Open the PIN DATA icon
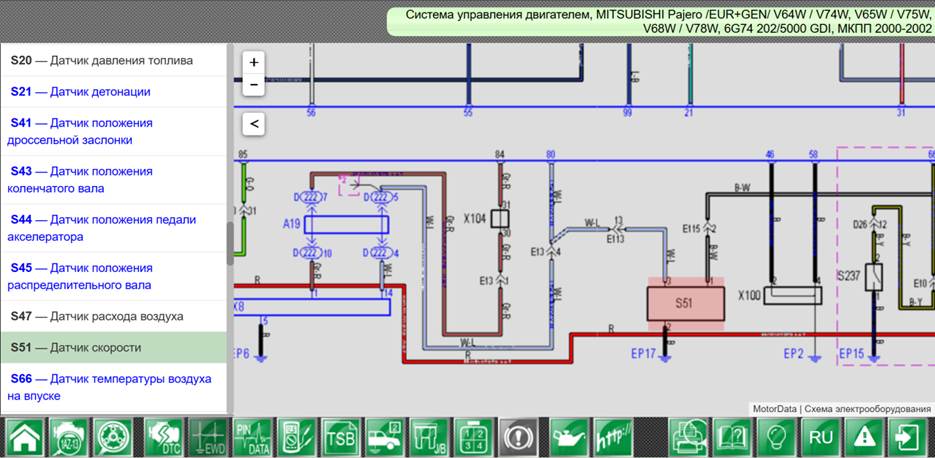 pos(252,438)
